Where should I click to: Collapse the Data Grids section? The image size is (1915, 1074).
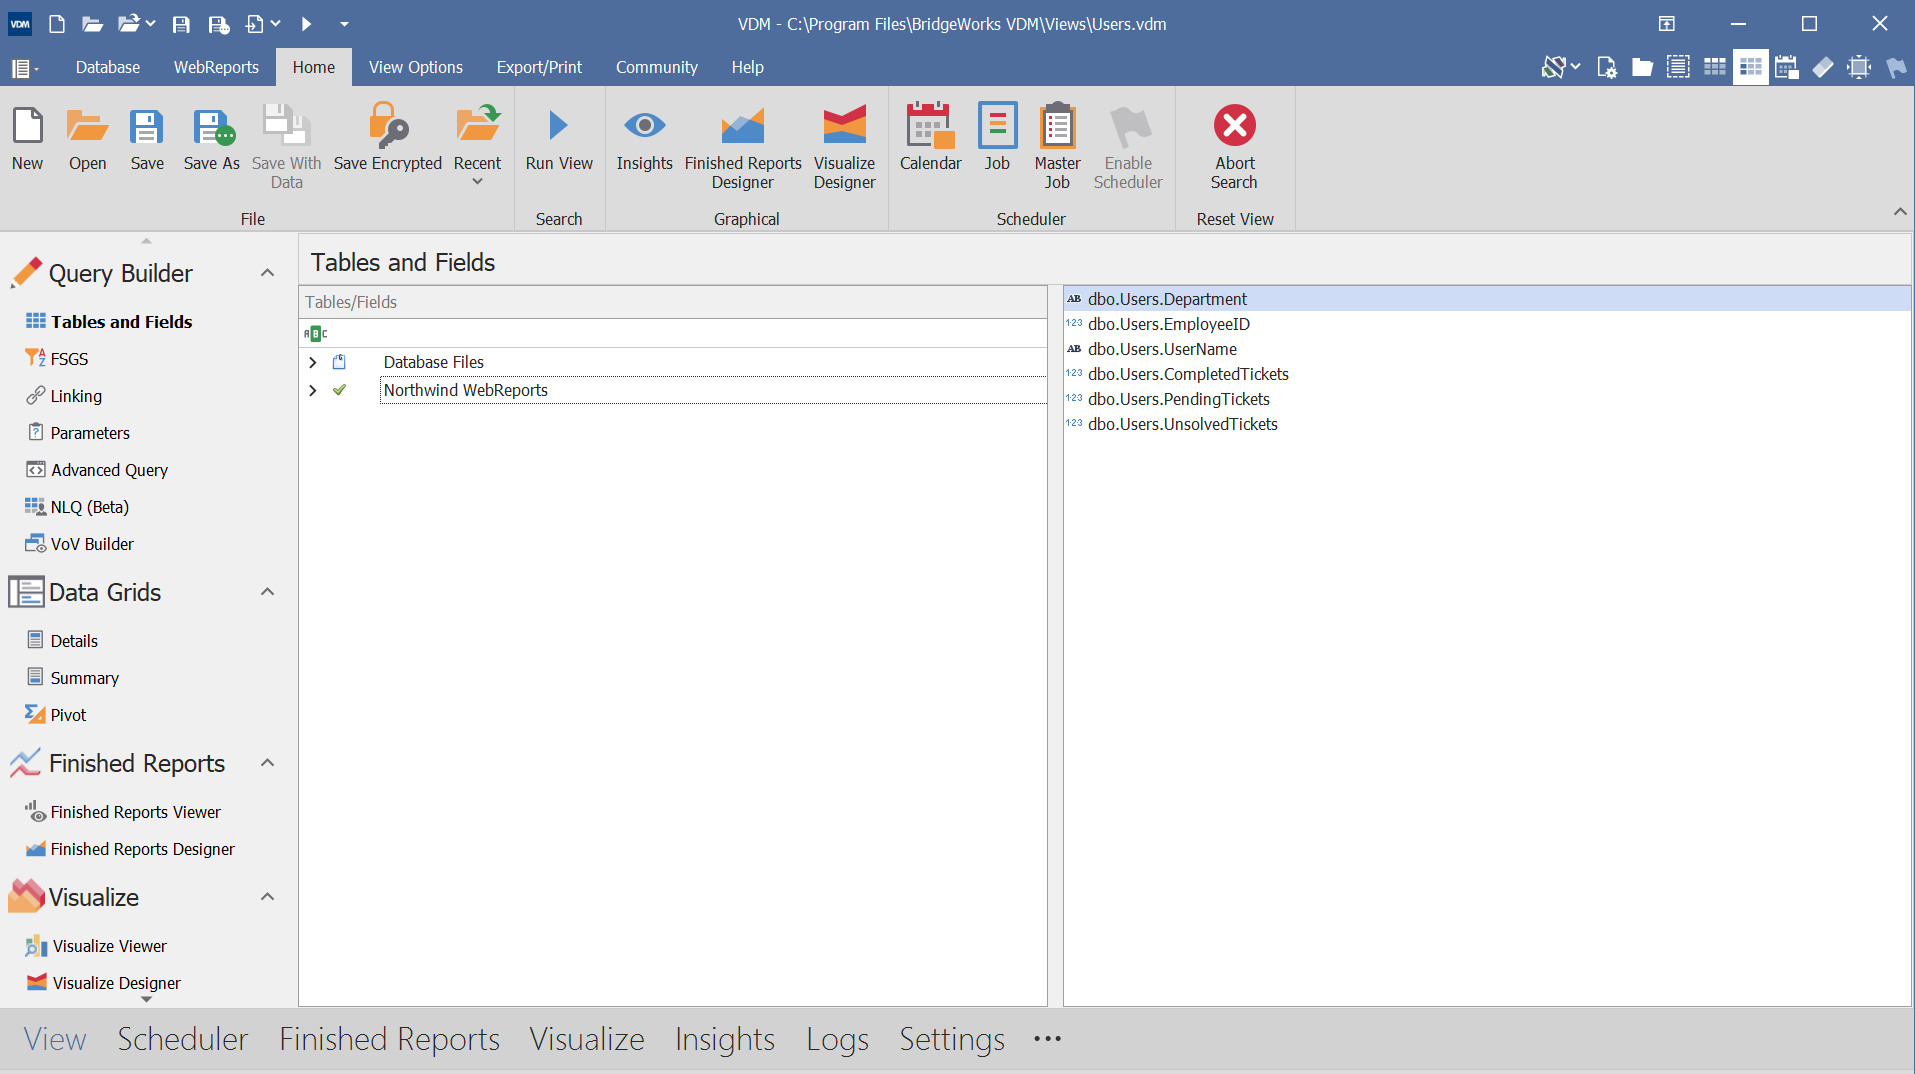267,592
